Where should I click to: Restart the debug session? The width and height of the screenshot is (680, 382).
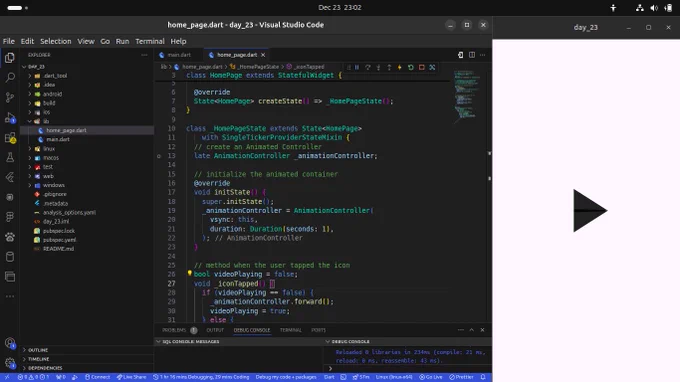[410, 67]
